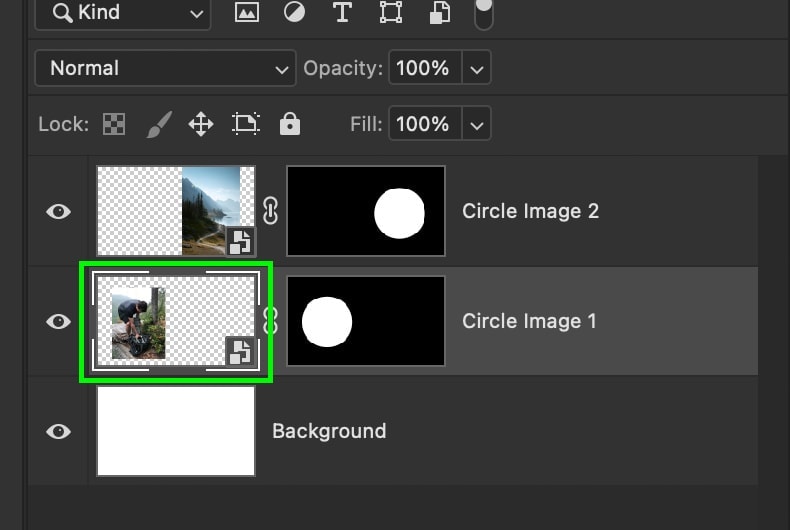Filter for smart object layers
The width and height of the screenshot is (790, 530).
pyautogui.click(x=439, y=12)
